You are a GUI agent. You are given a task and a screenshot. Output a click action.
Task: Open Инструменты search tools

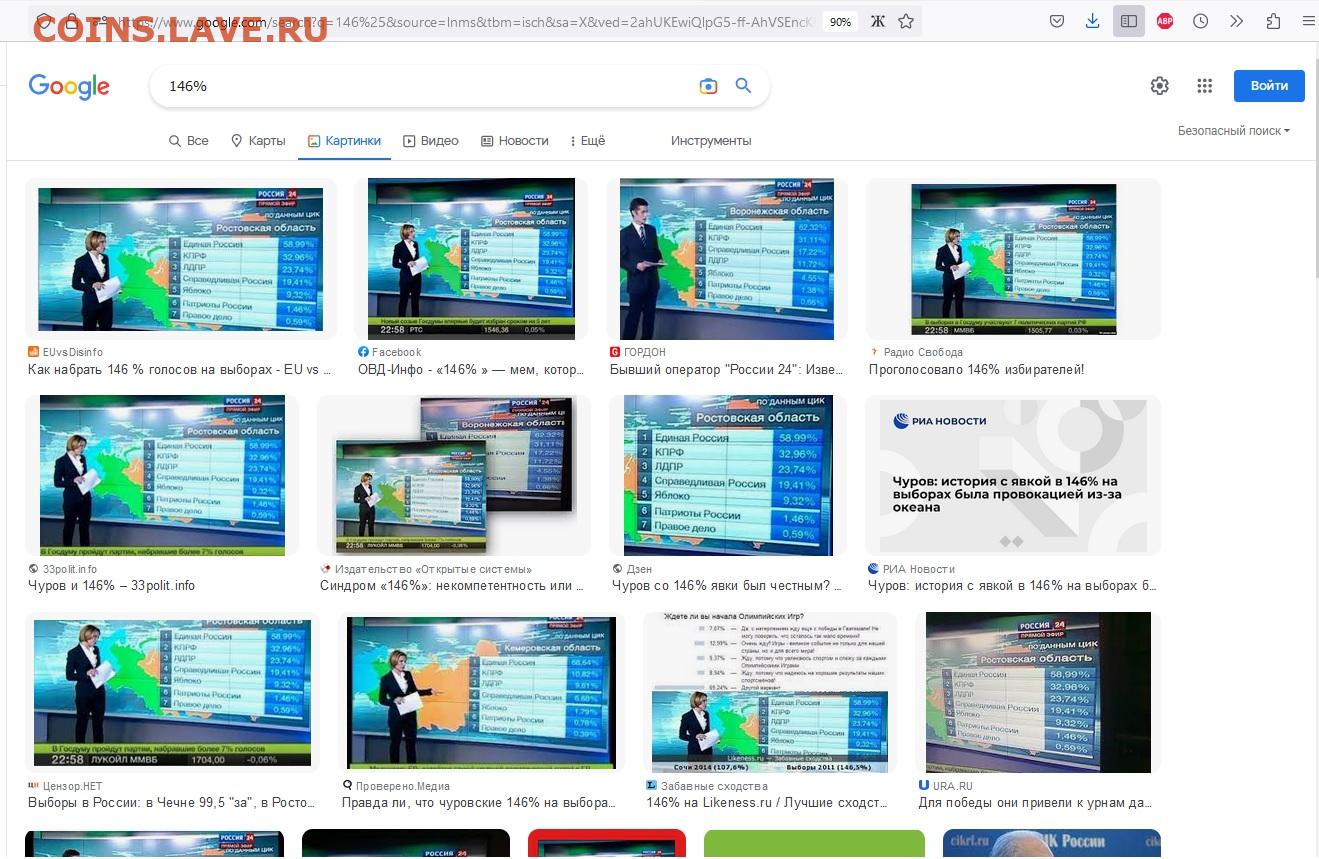tap(711, 141)
